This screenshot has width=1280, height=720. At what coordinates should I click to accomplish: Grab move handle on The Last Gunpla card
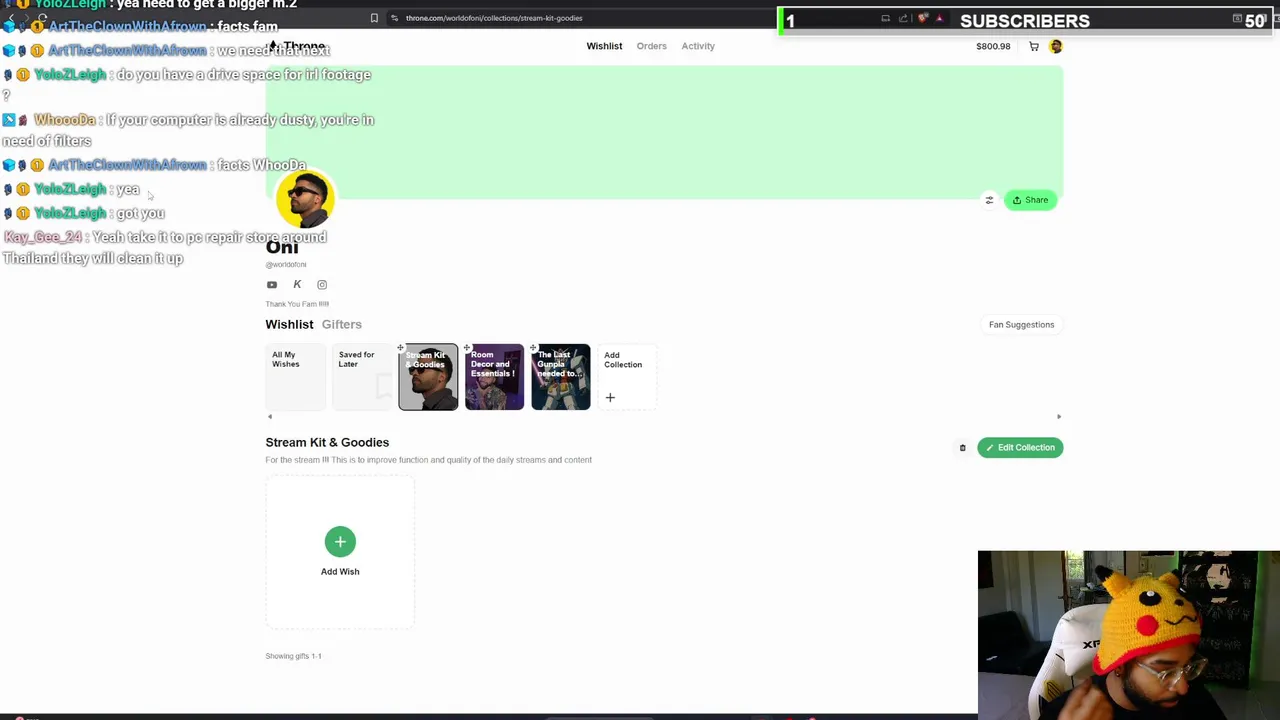pyautogui.click(x=533, y=349)
